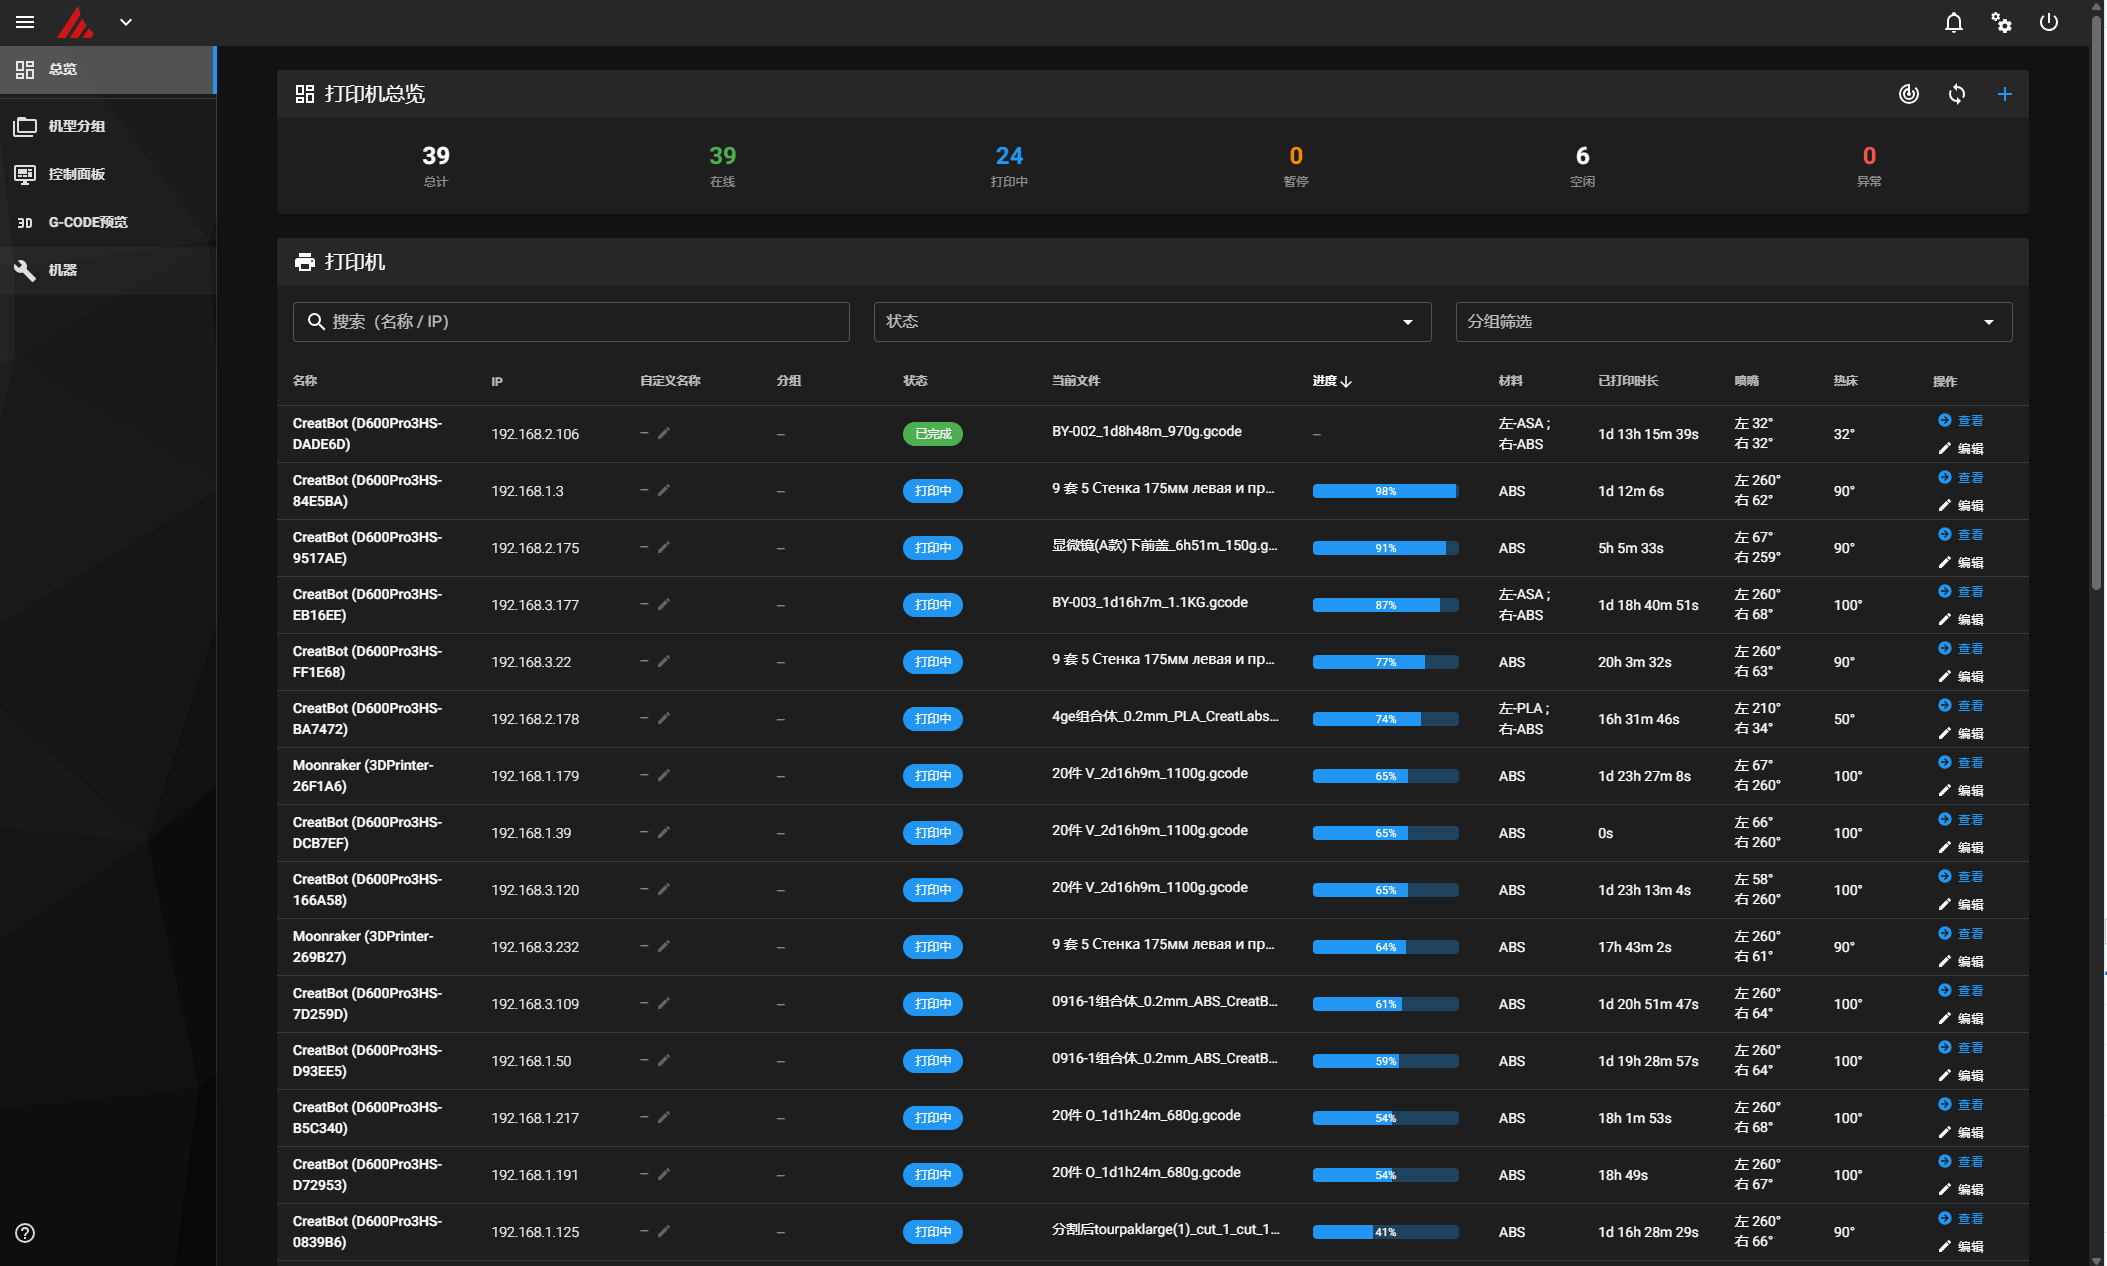Click 查看 for printer 192.168.1.179
The image size is (2107, 1266).
[x=1960, y=763]
